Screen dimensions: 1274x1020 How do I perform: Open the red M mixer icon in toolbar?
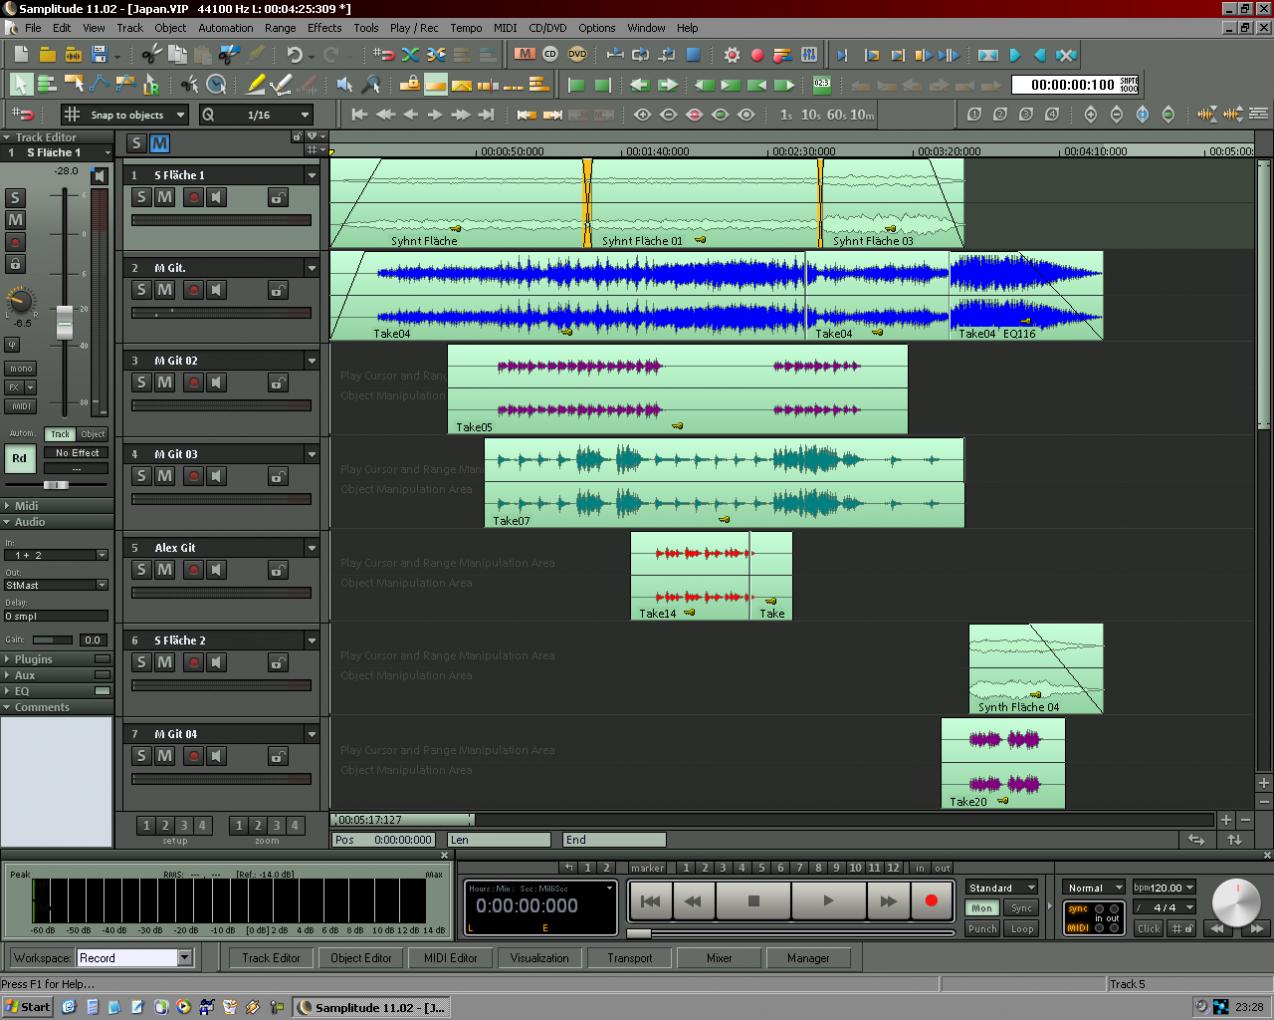pyautogui.click(x=524, y=55)
